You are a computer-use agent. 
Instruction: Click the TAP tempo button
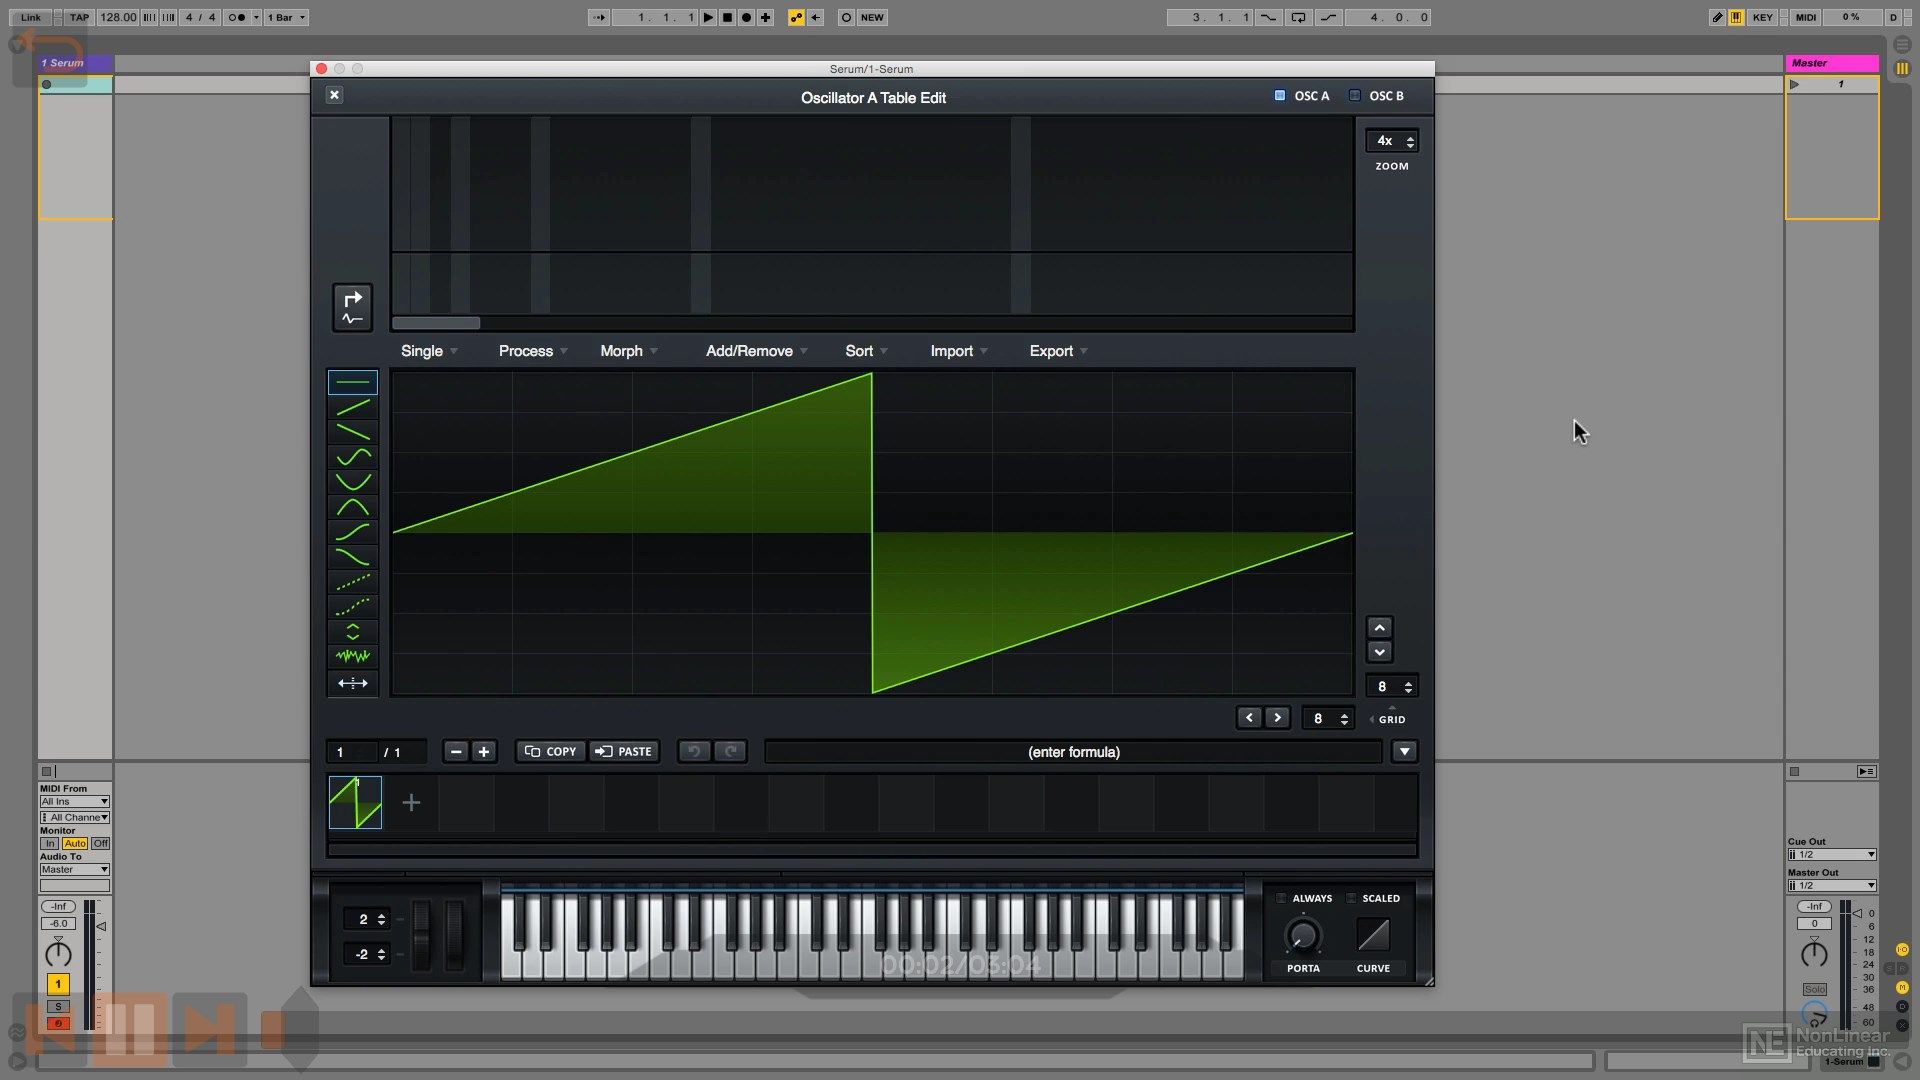coord(79,17)
